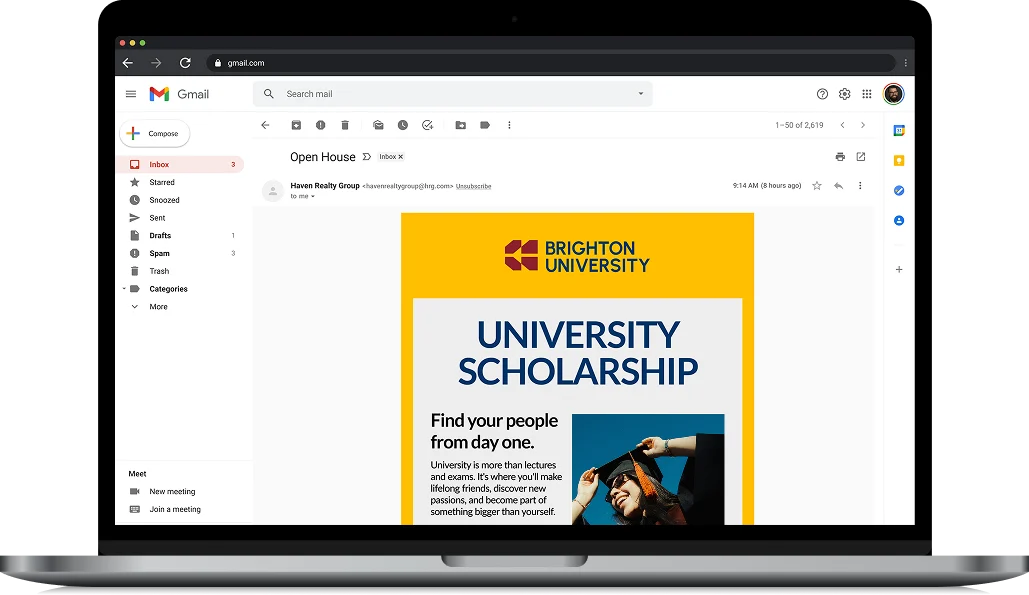This screenshot has width=1029, height=595.
Task: Open the Inbox folder
Action: click(x=180, y=165)
